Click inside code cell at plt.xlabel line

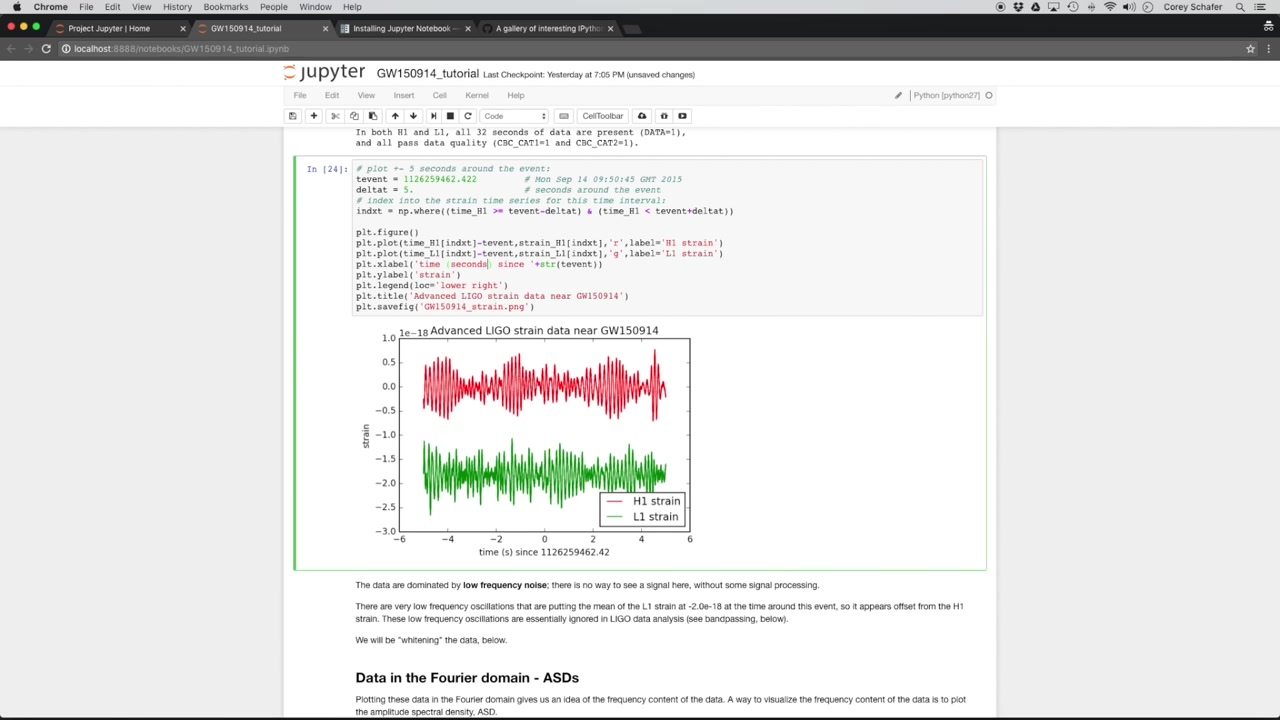479,264
